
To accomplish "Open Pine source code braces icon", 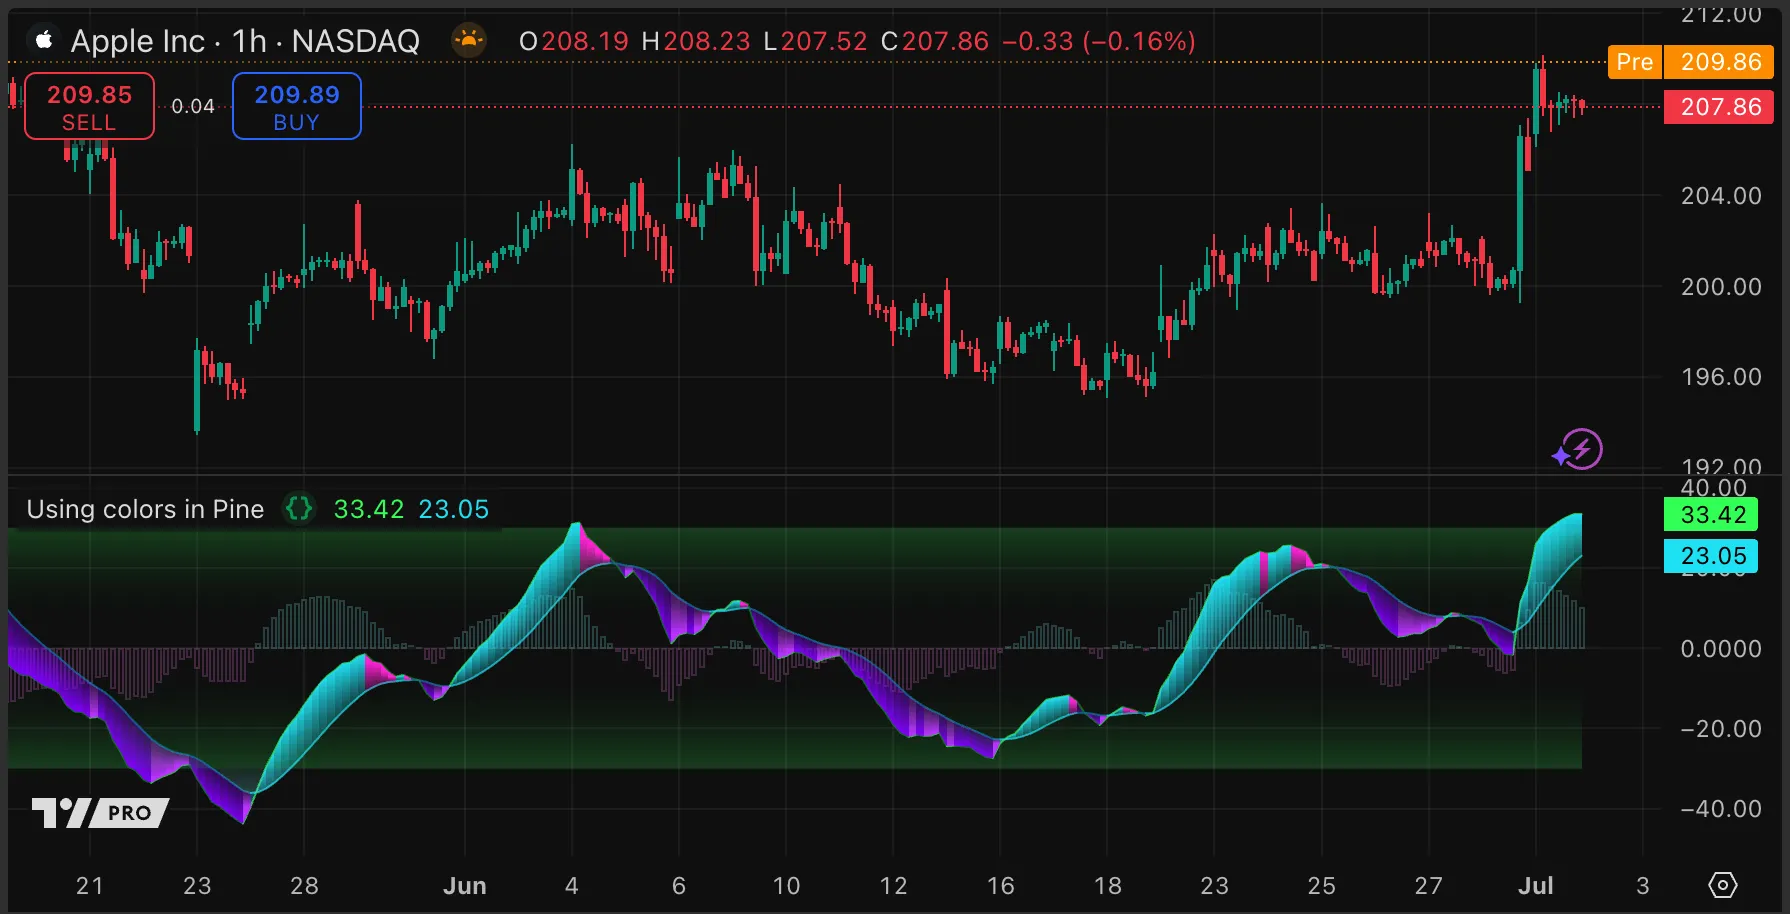I will pyautogui.click(x=298, y=509).
